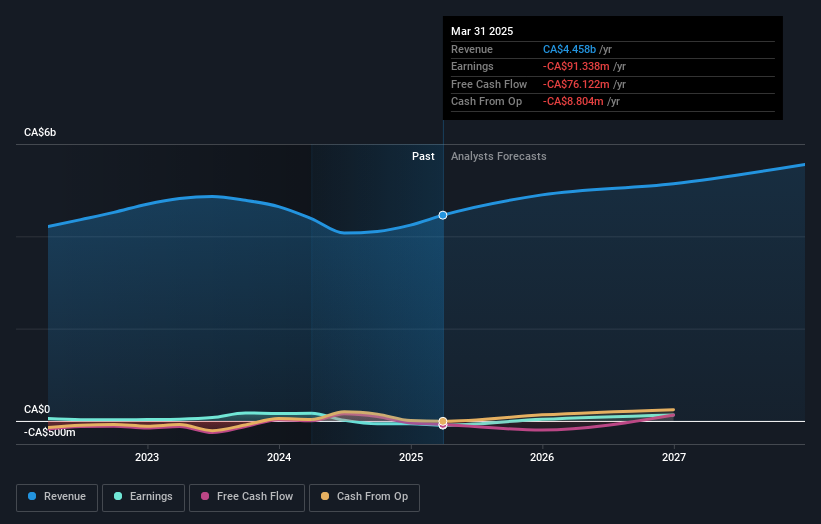Click the Revenue tooltip row label
This screenshot has height=524, width=821.
tap(472, 49)
